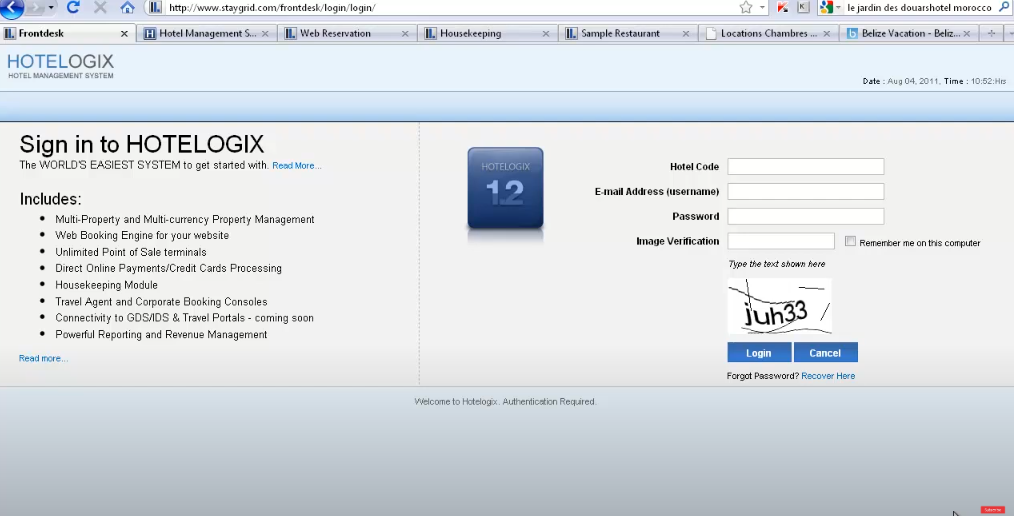Click the grey K virtual keyboard icon
Image resolution: width=1014 pixels, height=516 pixels.
[x=803, y=7]
